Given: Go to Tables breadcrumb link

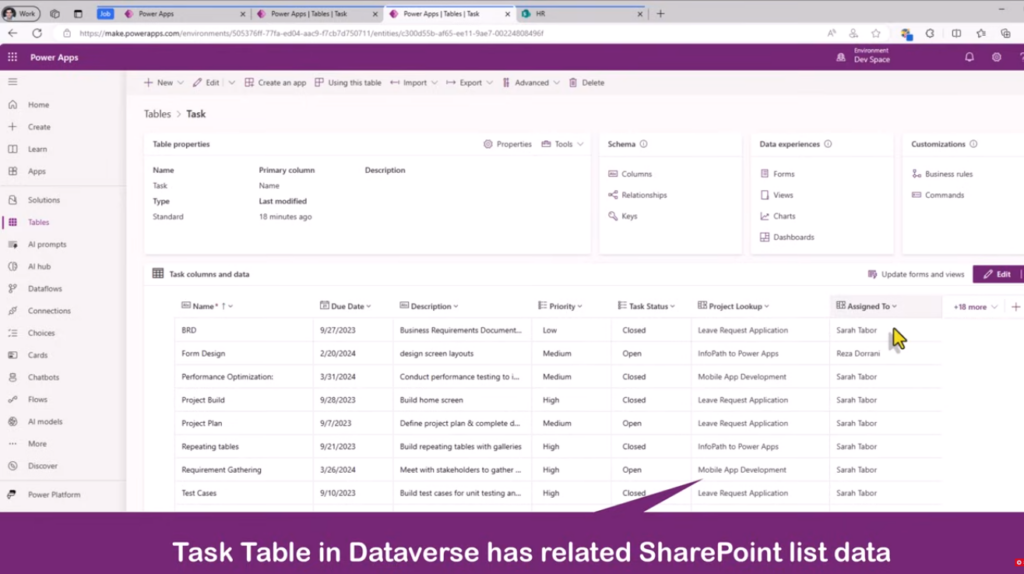Looking at the screenshot, I should click(x=157, y=114).
